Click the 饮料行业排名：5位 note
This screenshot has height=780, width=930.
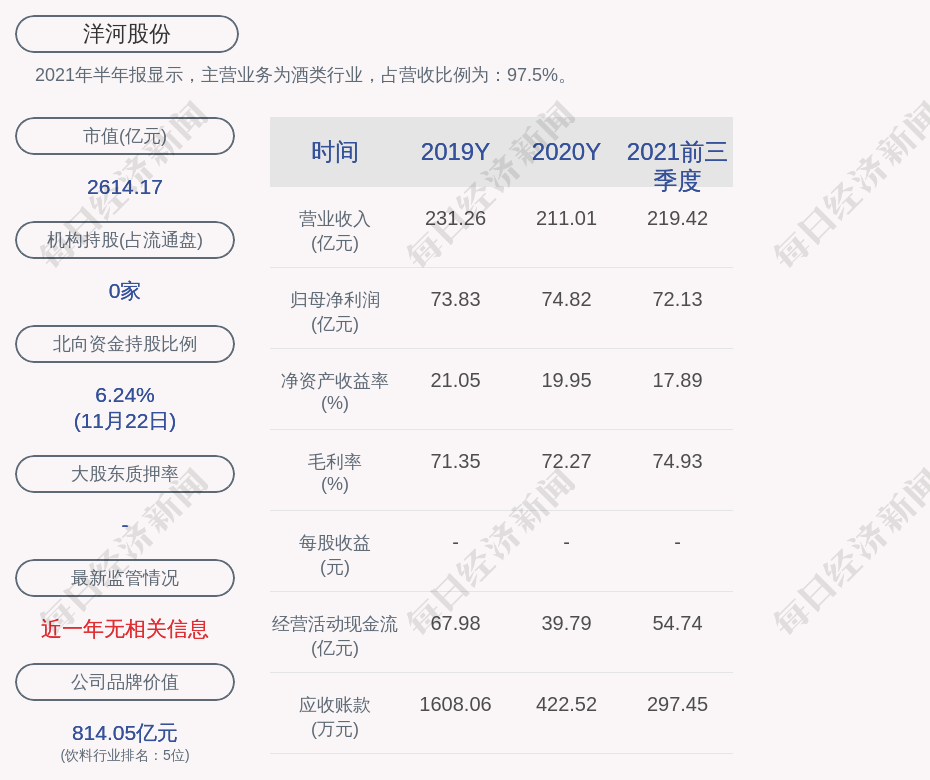[x=125, y=756]
